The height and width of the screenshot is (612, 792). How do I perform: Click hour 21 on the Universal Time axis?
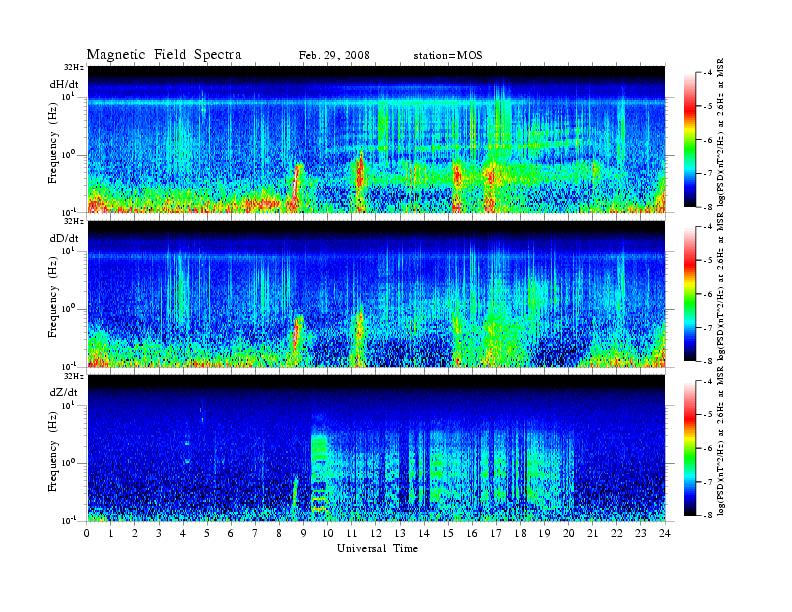(592, 533)
